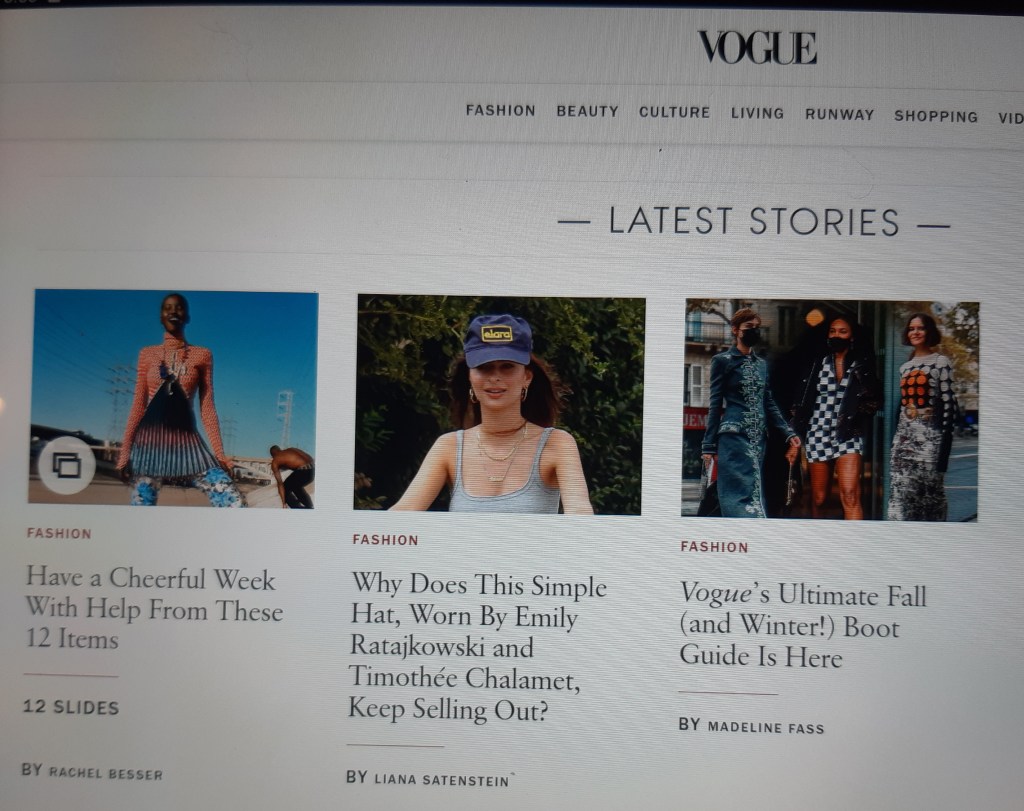Open the Fashion menu item
The image size is (1024, 811).
point(500,110)
